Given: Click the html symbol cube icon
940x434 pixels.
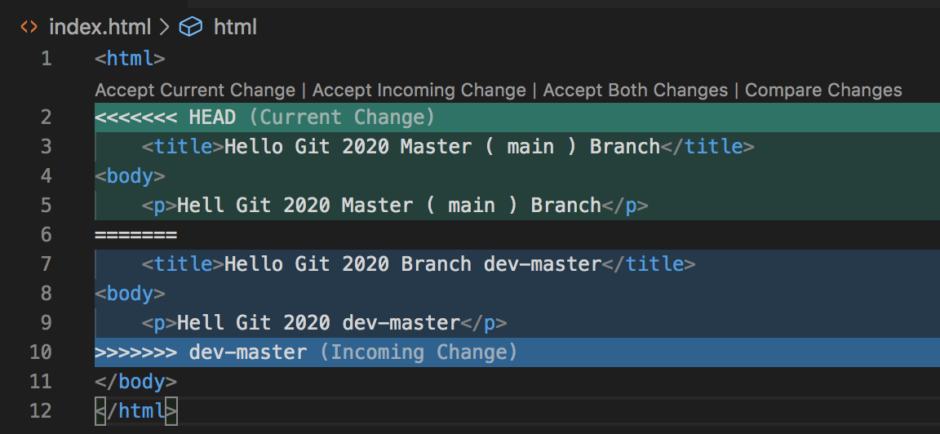Looking at the screenshot, I should click(191, 27).
